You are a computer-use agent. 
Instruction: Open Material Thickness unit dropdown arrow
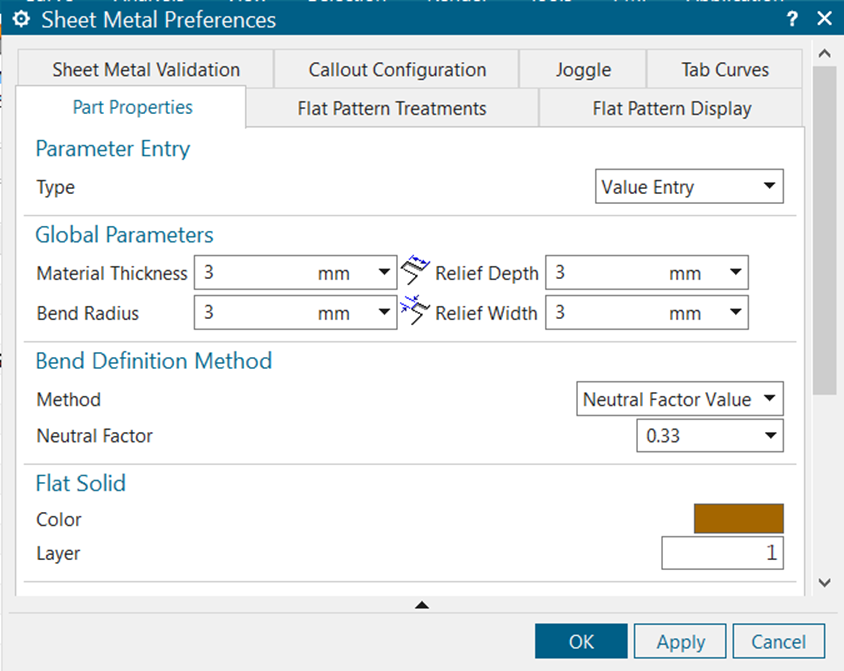tap(385, 272)
